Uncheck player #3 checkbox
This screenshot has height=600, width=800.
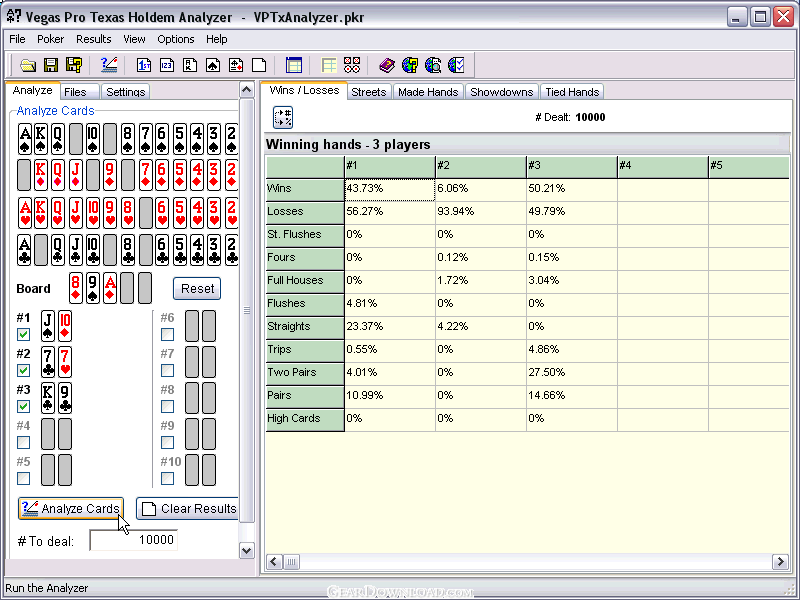23,407
